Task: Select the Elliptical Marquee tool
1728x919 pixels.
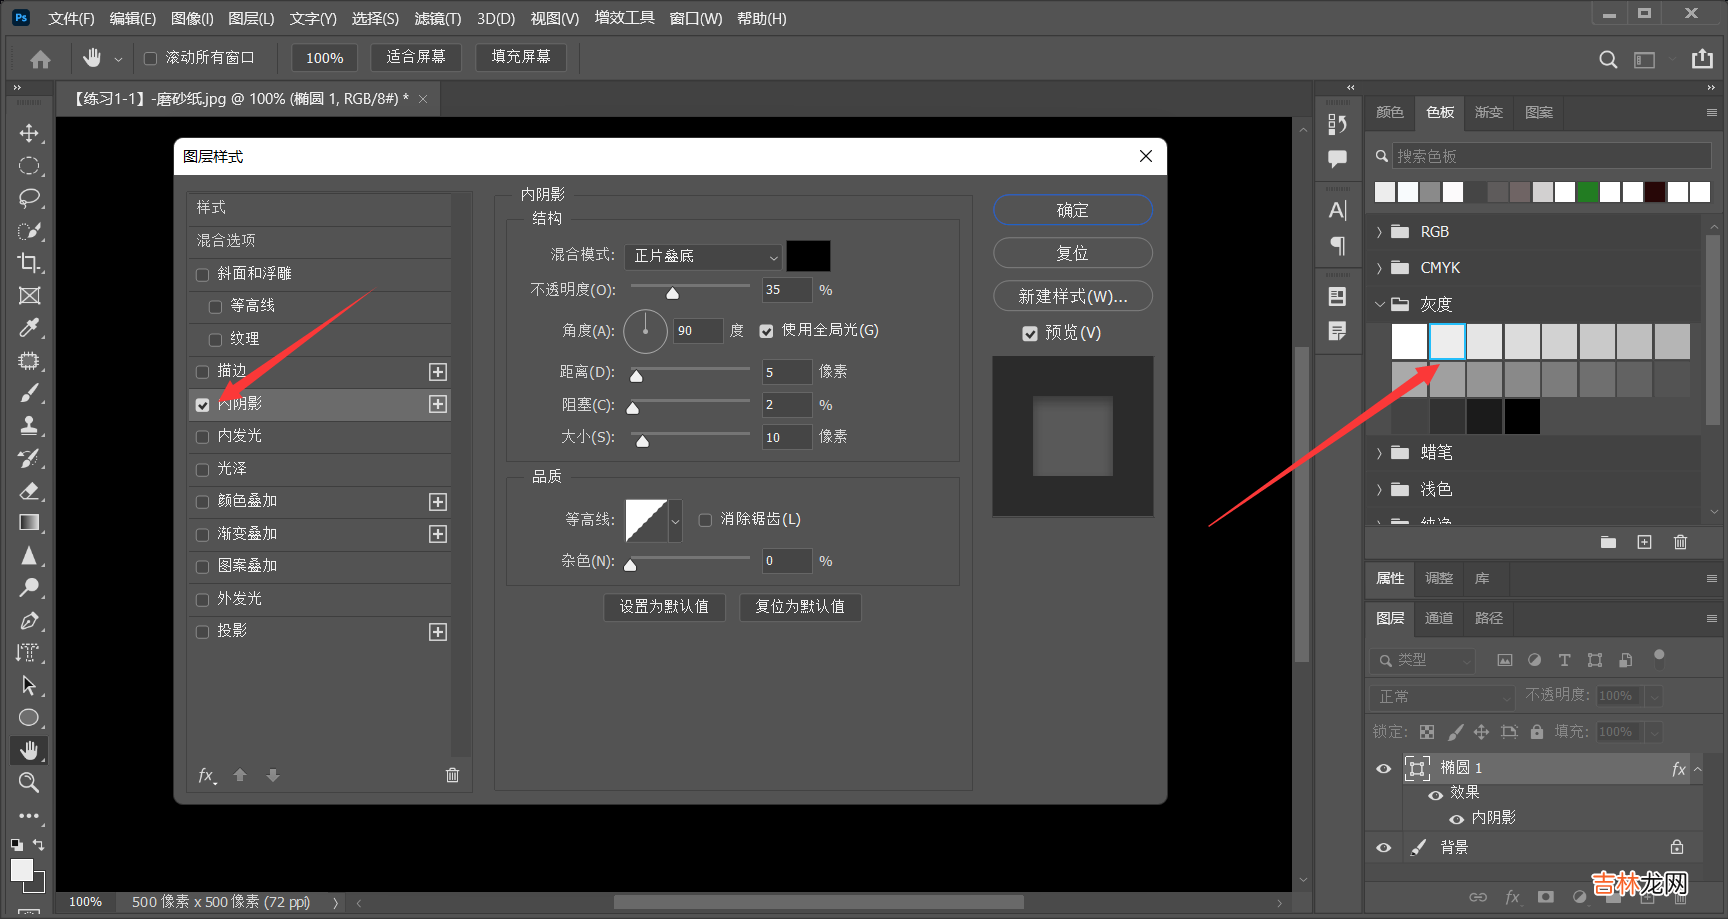Action: pyautogui.click(x=29, y=166)
